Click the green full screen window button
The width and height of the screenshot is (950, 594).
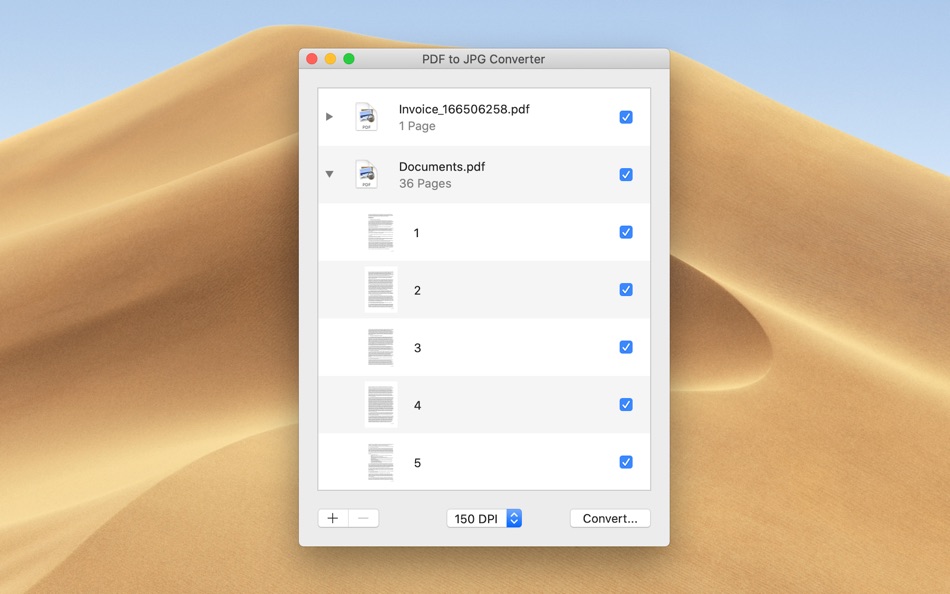349,59
